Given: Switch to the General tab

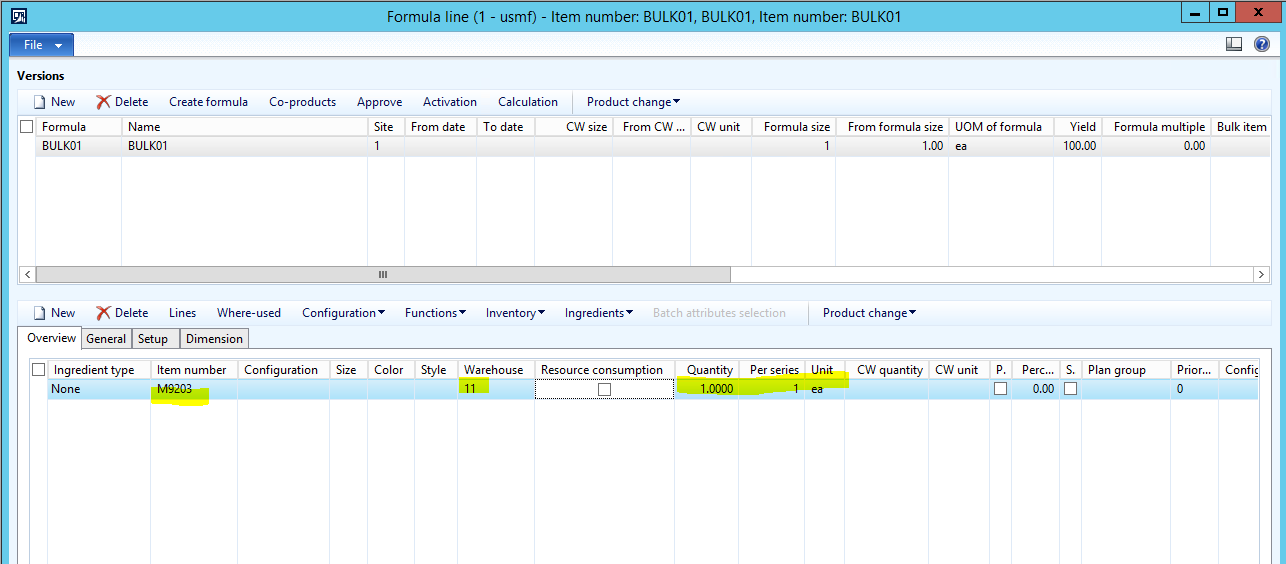Looking at the screenshot, I should [x=106, y=339].
